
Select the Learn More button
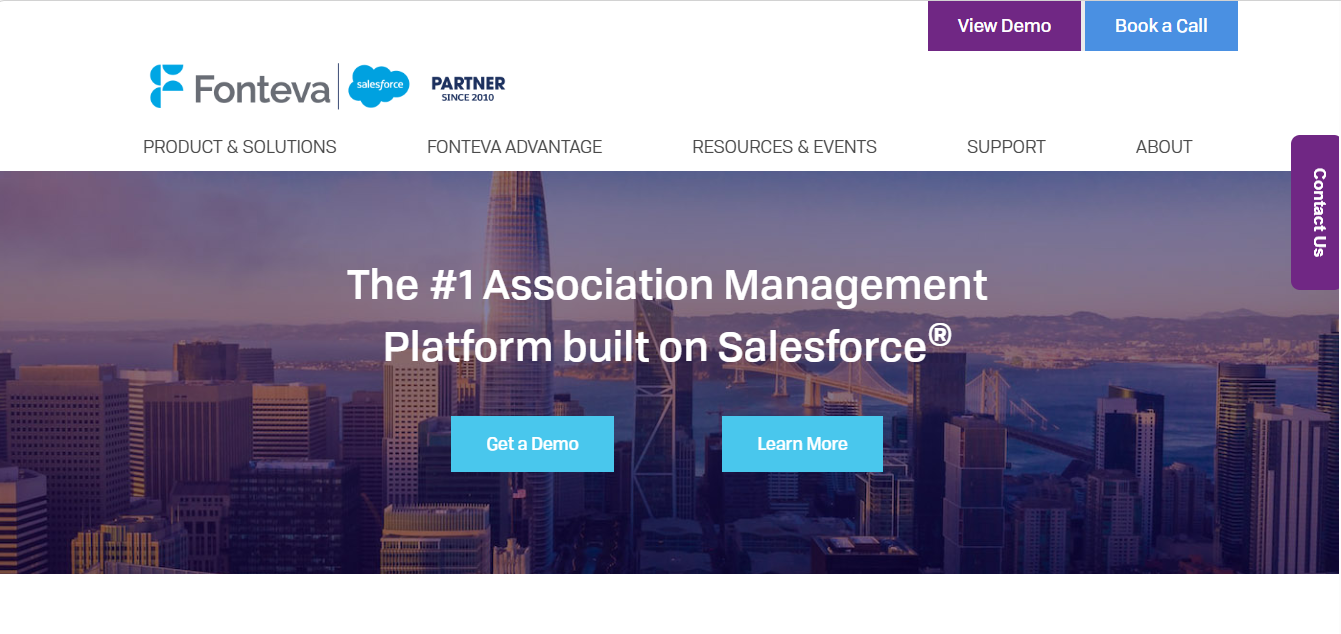tap(802, 444)
